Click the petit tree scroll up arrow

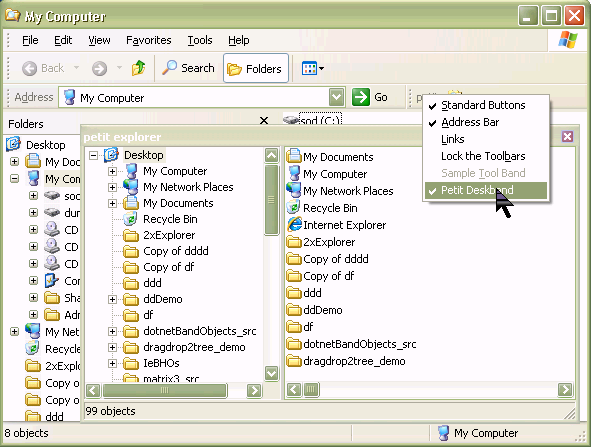point(271,155)
